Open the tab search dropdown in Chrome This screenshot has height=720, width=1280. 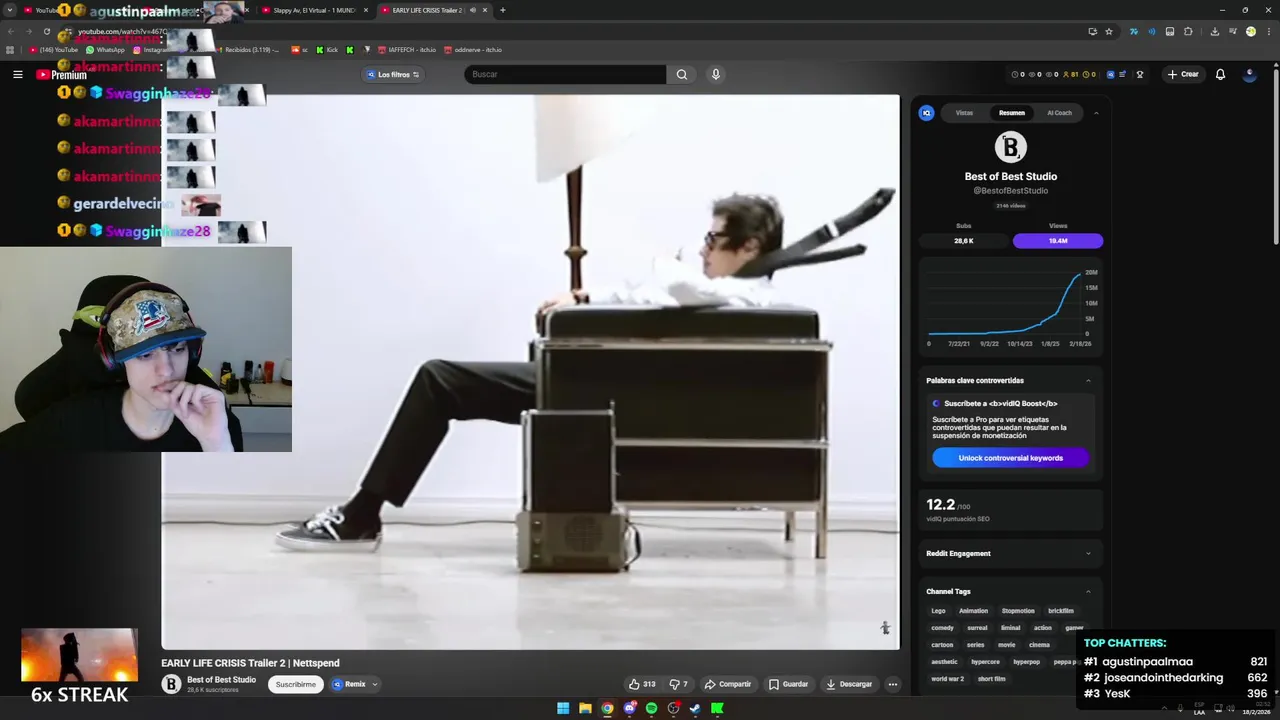(x=12, y=10)
